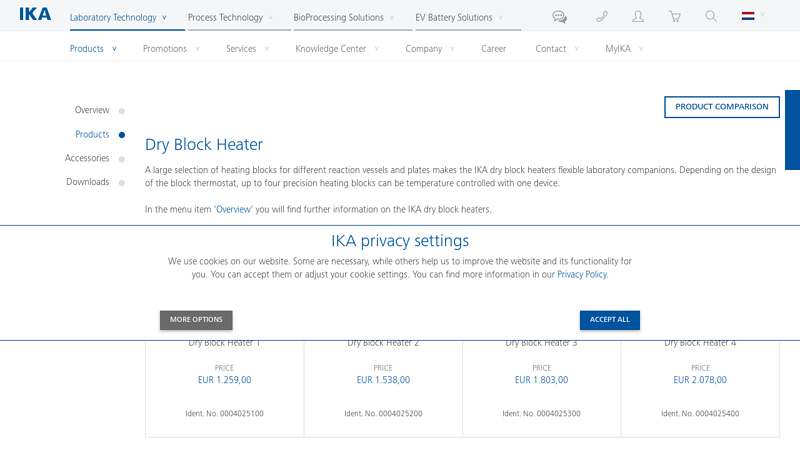Click the IKA logo
The image size is (800, 450).
point(34,16)
